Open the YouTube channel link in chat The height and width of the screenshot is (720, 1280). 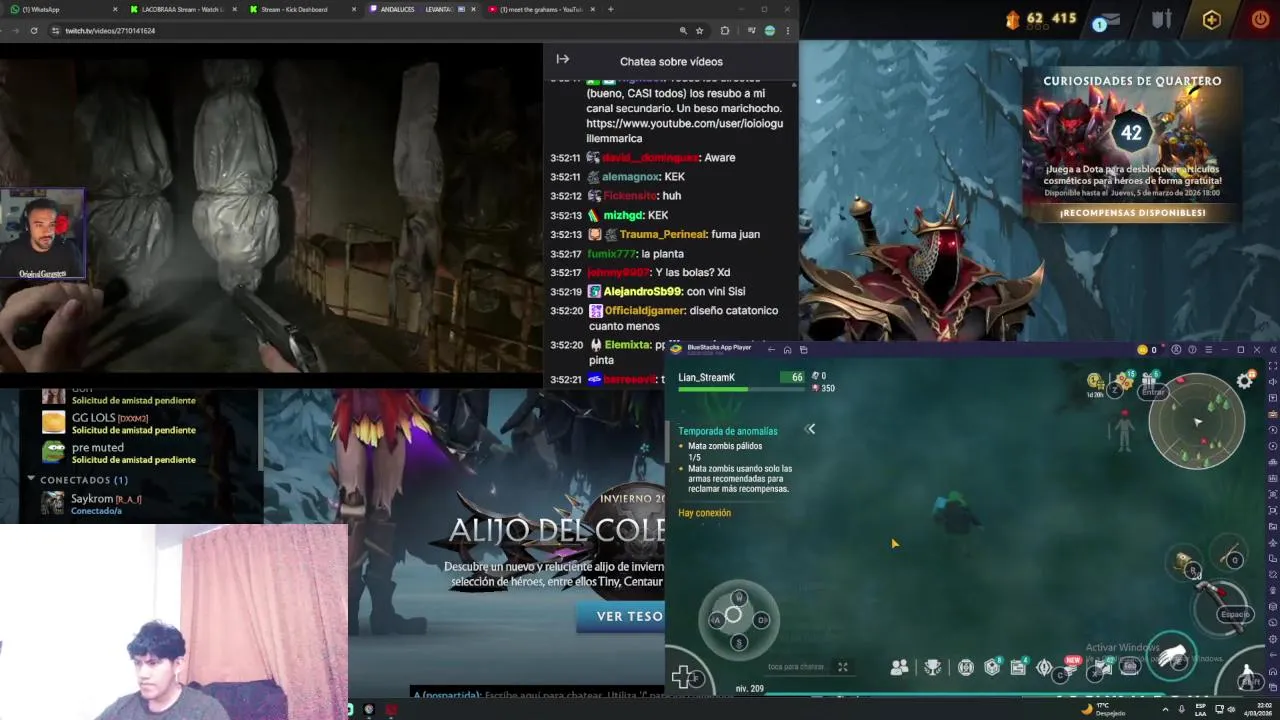click(x=684, y=131)
